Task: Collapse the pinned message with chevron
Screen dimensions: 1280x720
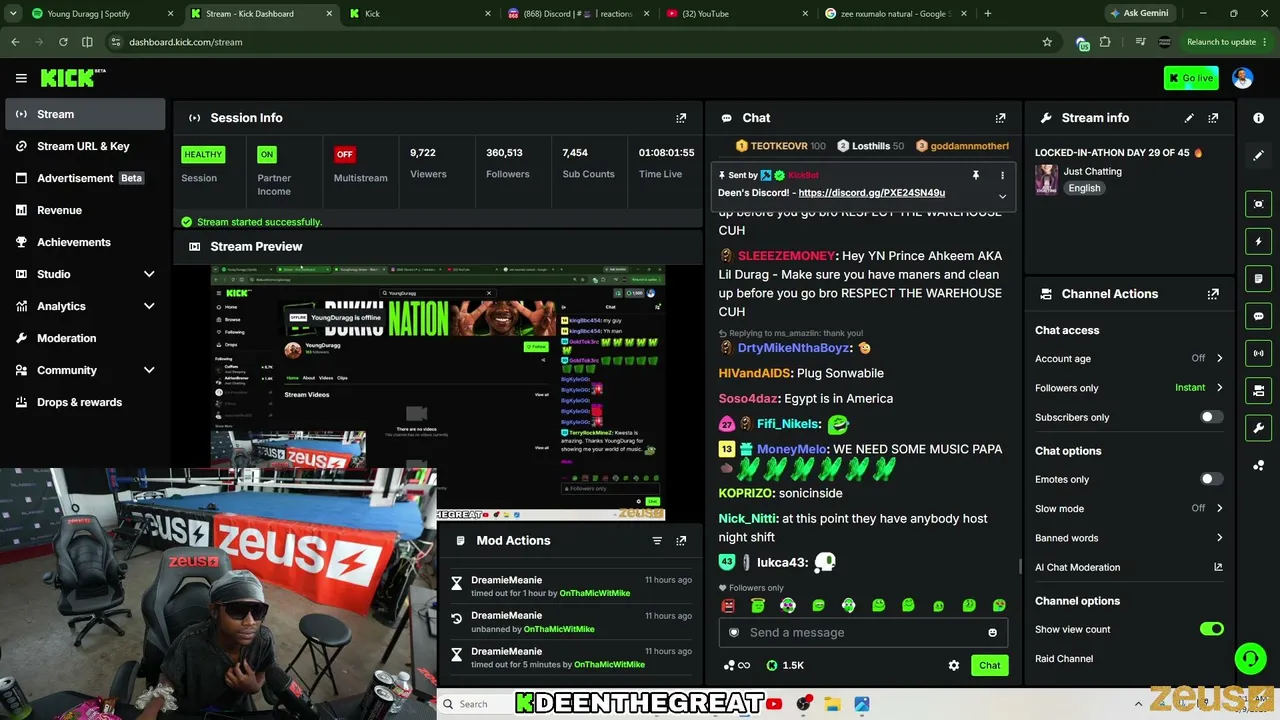Action: 1002,196
